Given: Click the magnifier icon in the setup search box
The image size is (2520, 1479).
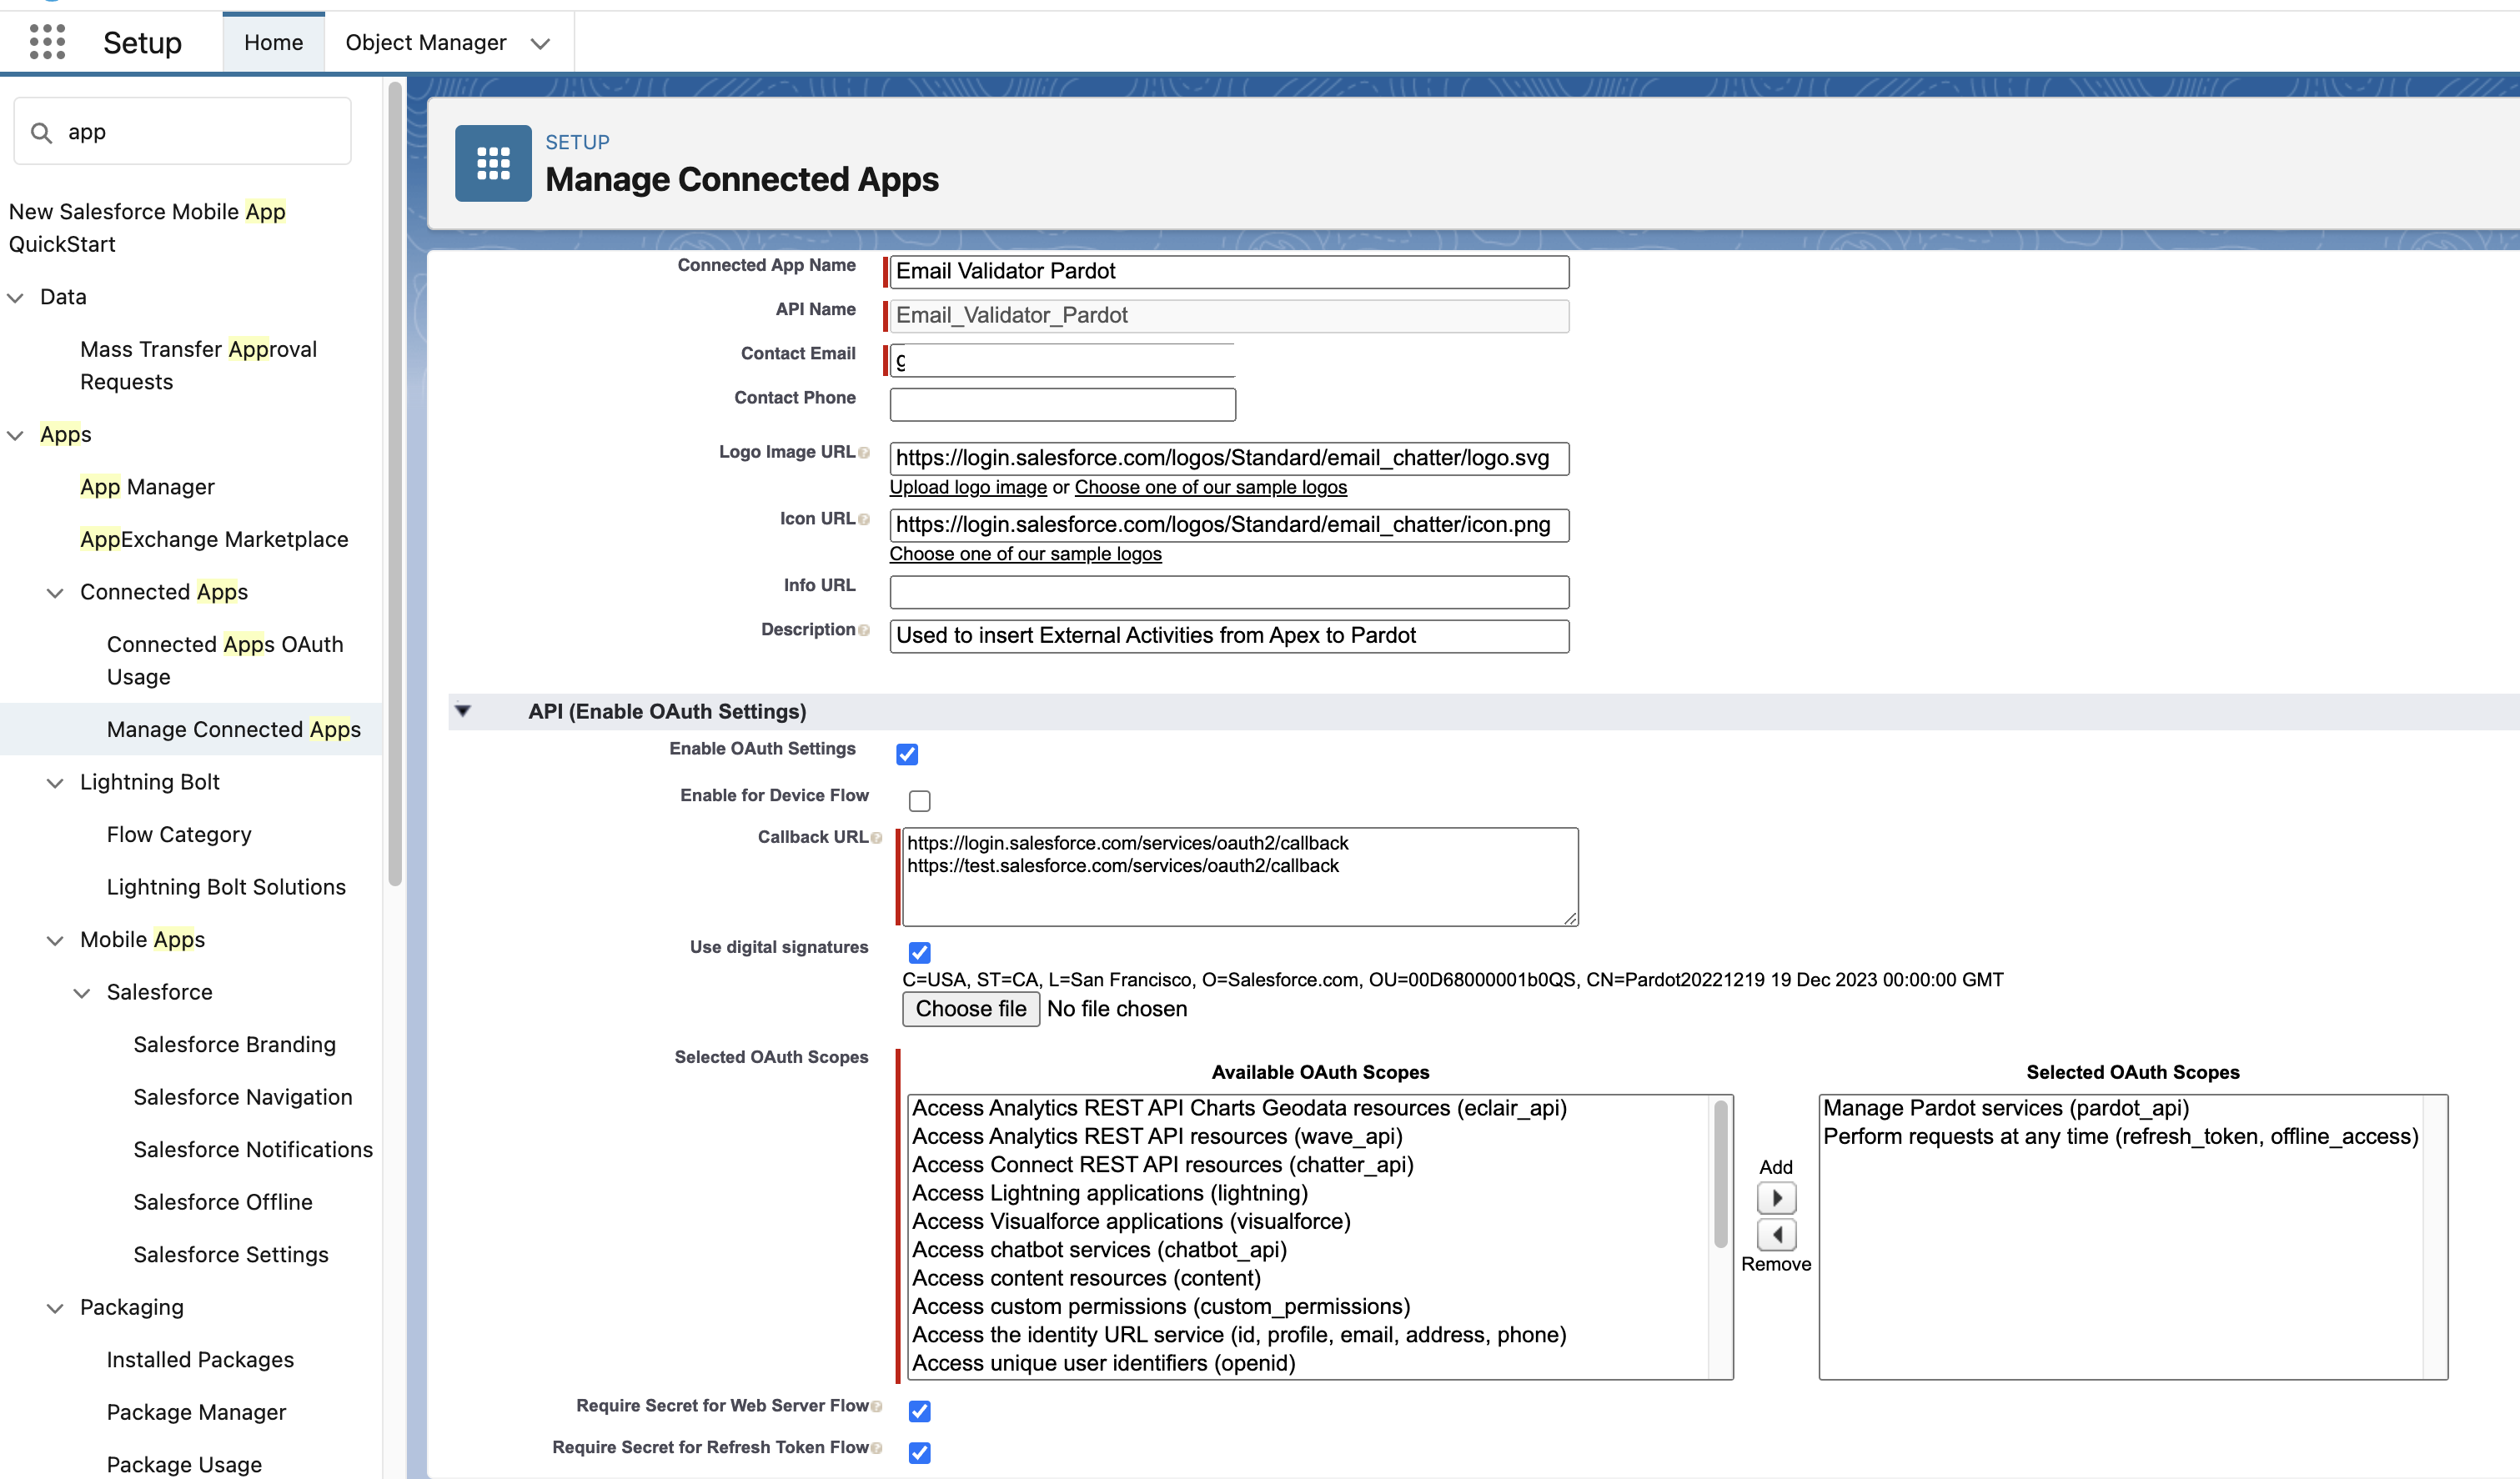Looking at the screenshot, I should (41, 131).
